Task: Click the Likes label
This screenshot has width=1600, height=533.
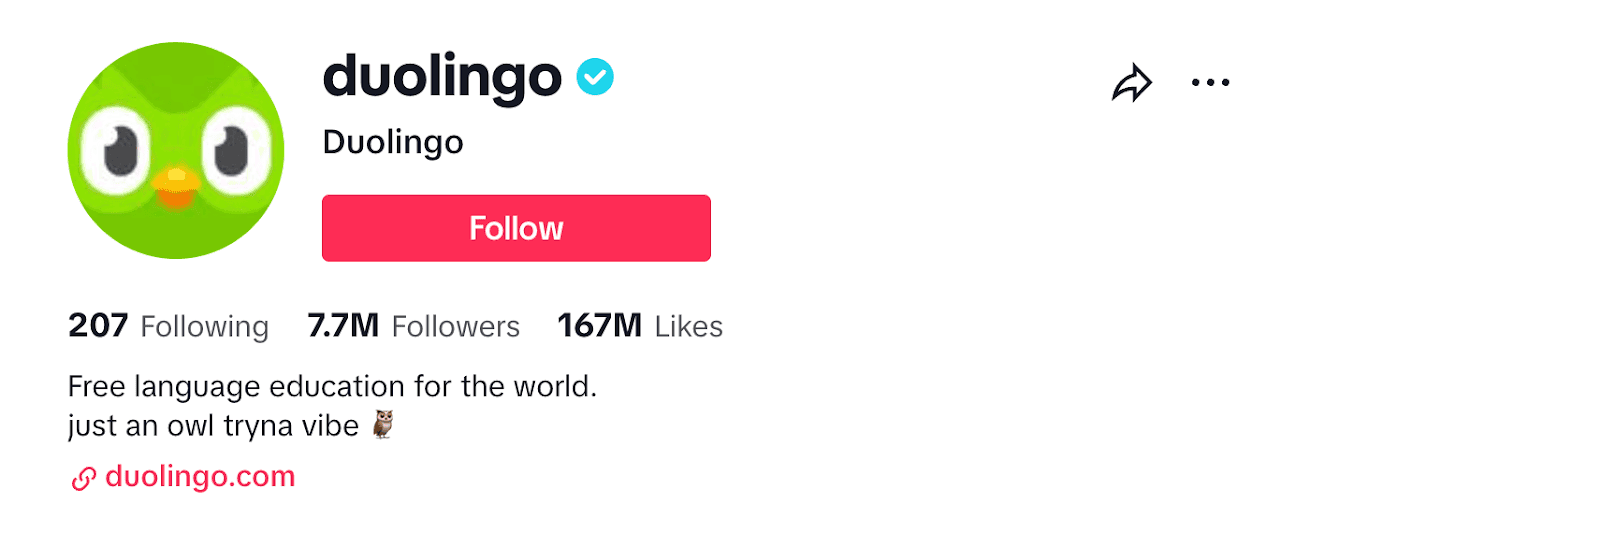Action: tap(688, 327)
